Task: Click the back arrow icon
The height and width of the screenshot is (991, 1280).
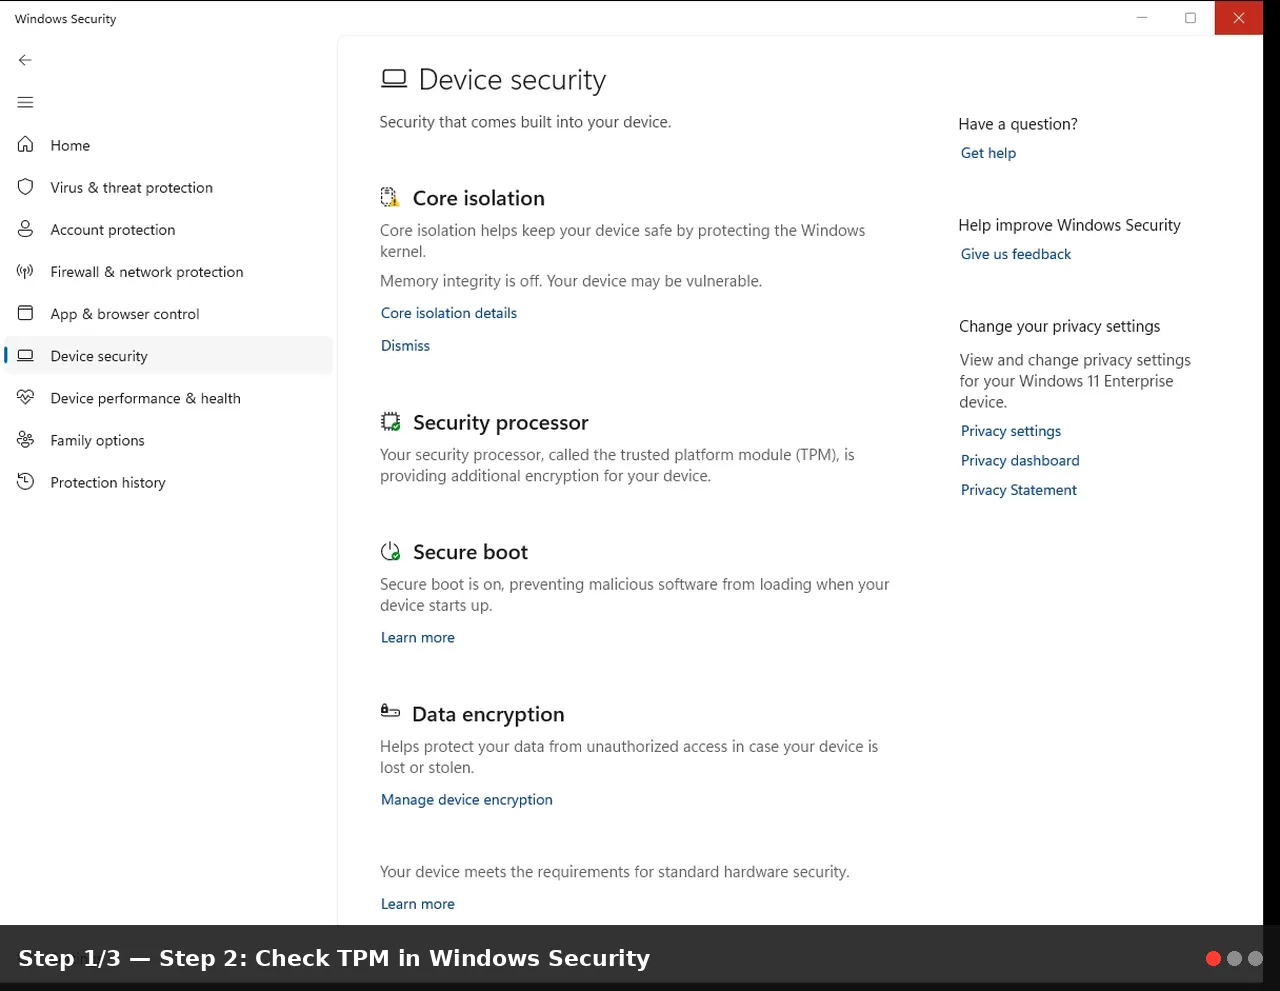Action: (x=25, y=60)
